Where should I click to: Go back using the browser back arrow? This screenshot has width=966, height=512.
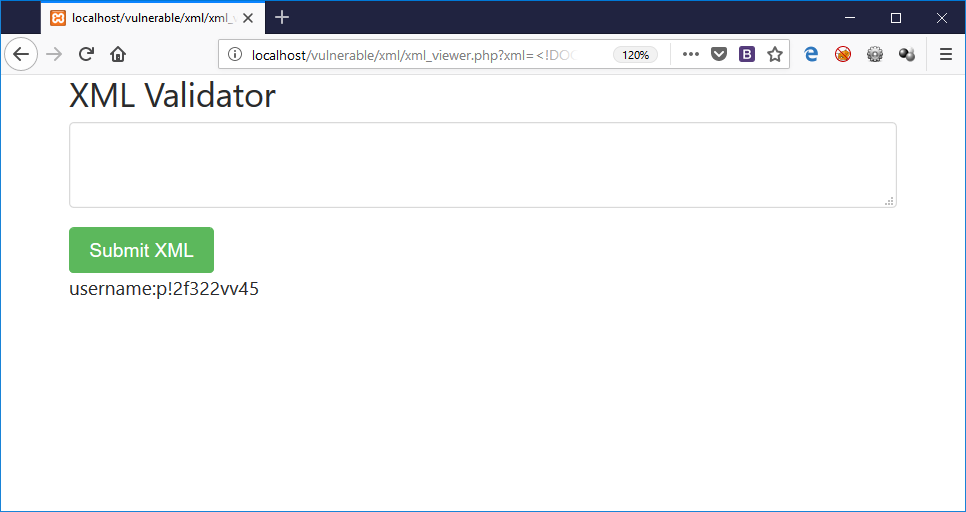click(21, 55)
